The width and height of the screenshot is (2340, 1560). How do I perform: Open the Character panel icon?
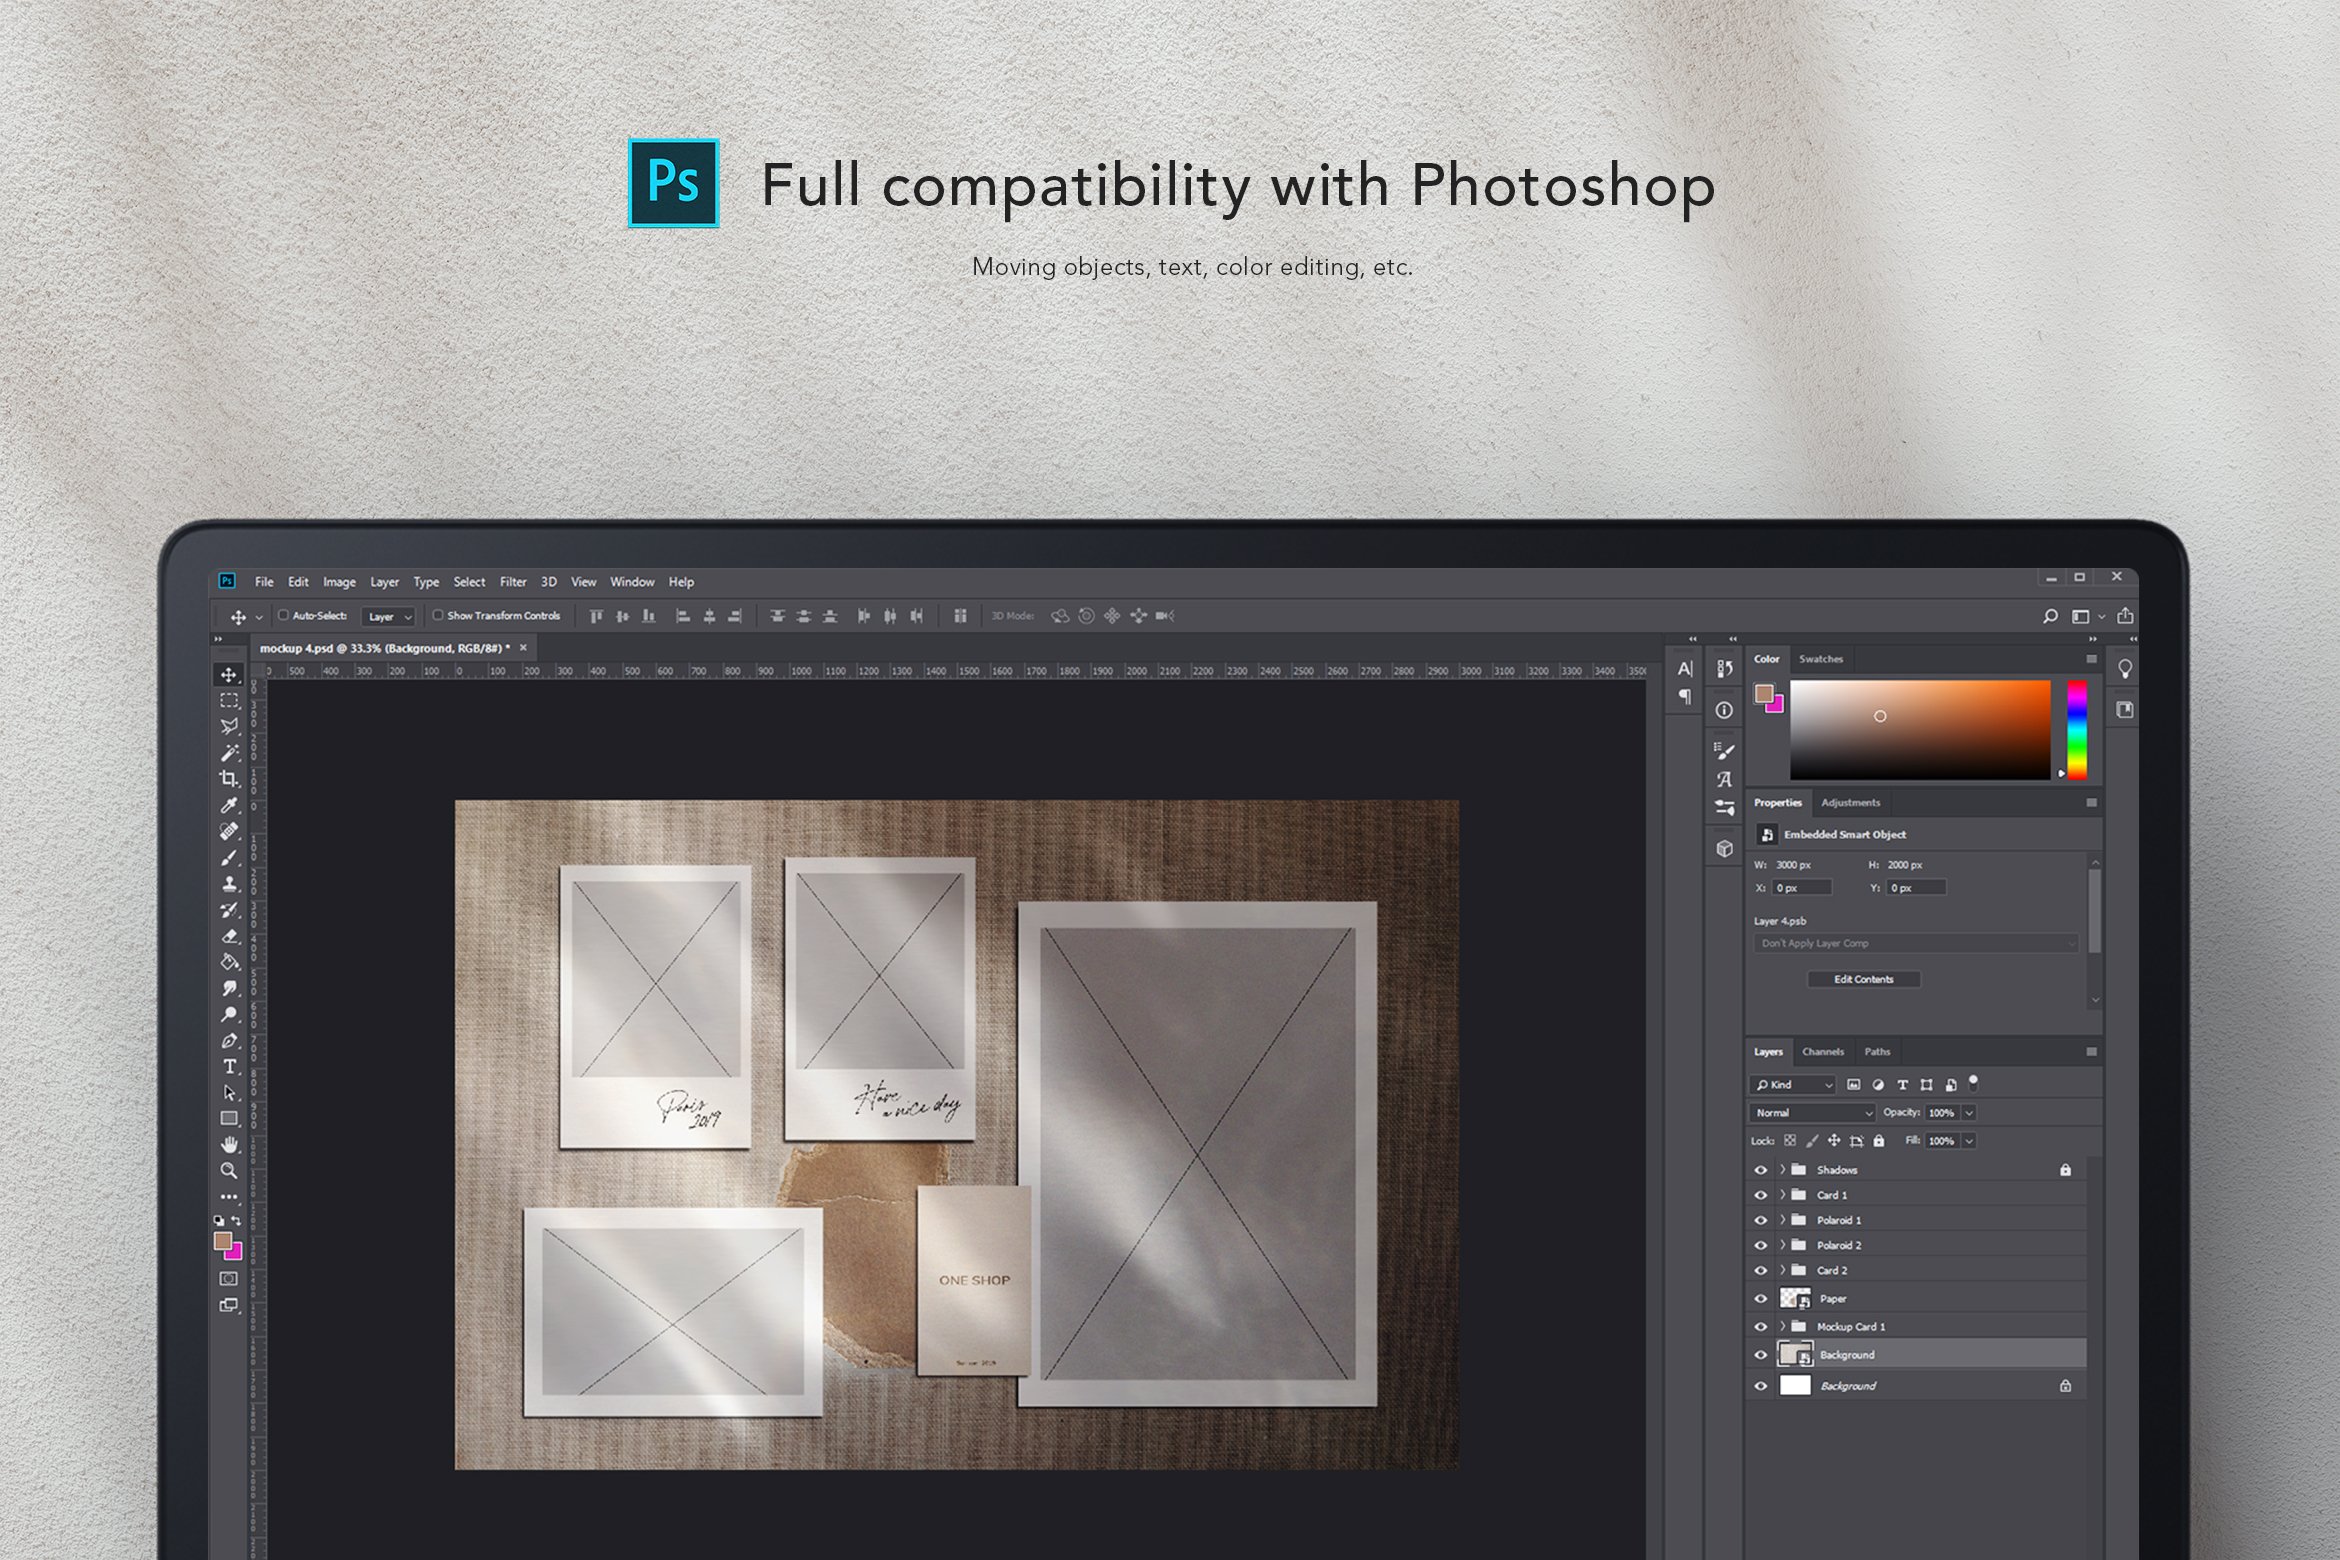point(1685,669)
